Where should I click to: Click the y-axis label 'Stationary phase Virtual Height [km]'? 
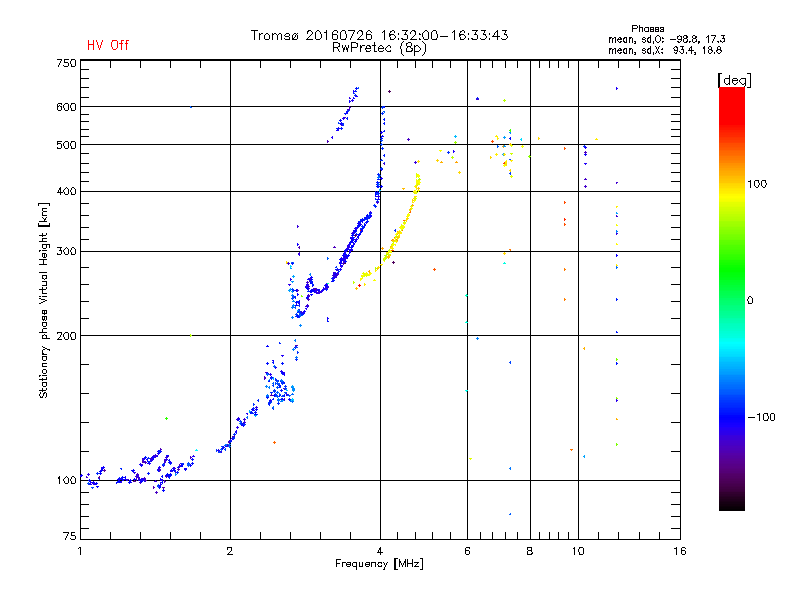pos(43,300)
